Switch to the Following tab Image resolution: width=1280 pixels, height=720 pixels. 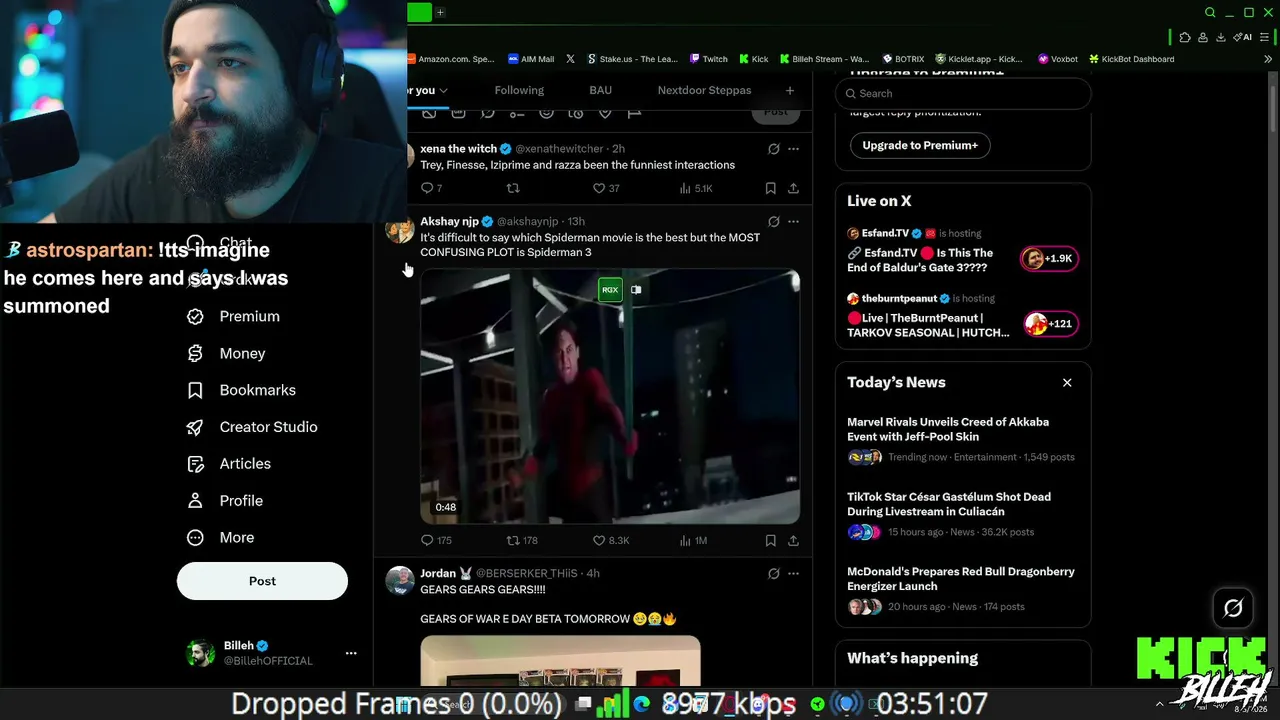click(x=519, y=90)
